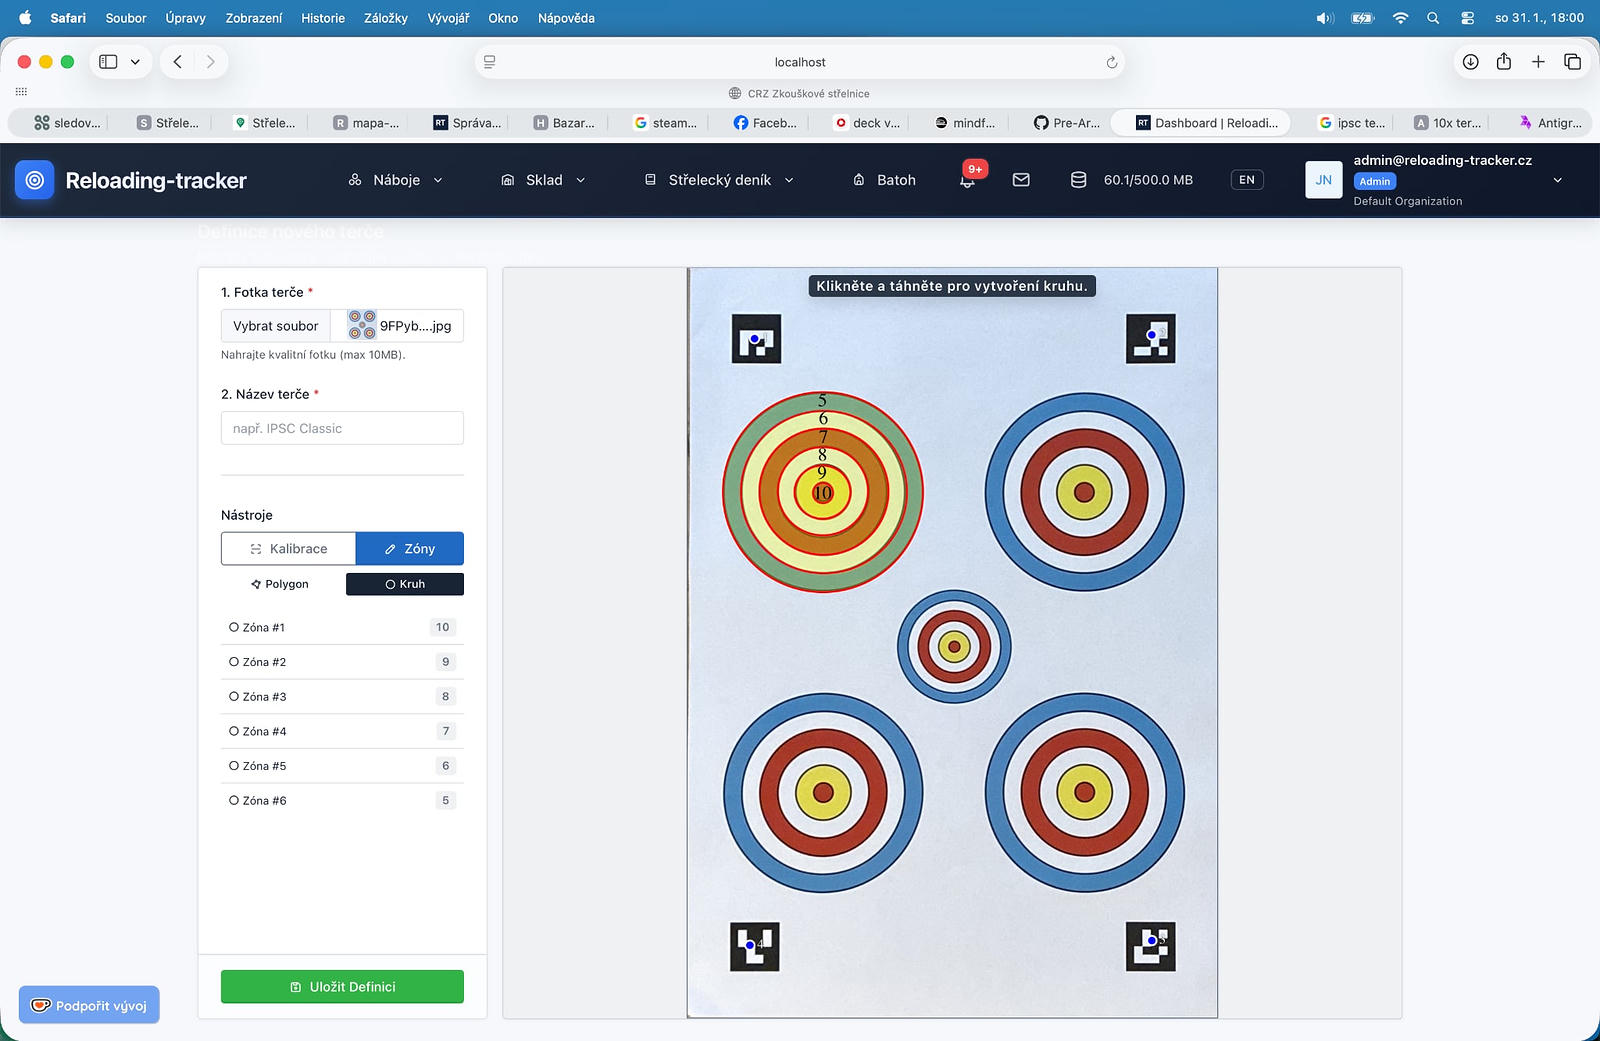The image size is (1600, 1041).
Task: Open the notifications bell with 9+ badge
Action: (x=967, y=180)
